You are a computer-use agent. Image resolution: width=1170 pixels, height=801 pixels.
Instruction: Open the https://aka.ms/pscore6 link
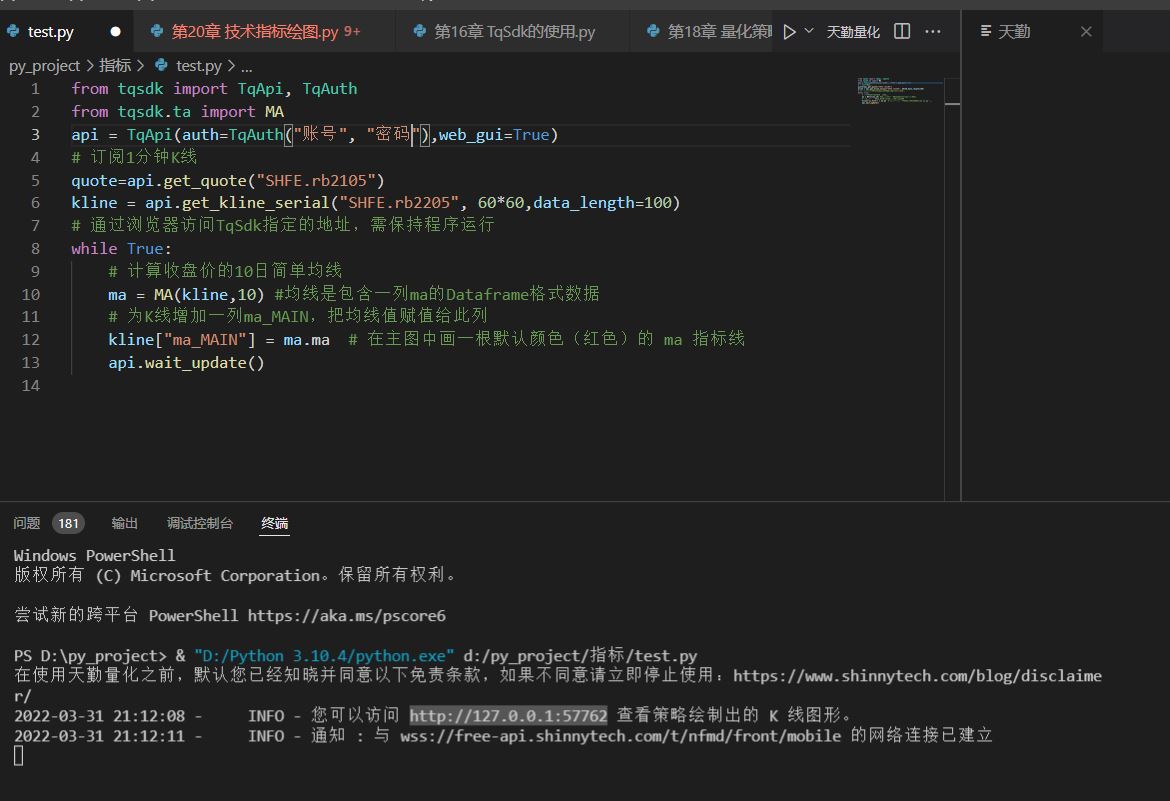346,616
